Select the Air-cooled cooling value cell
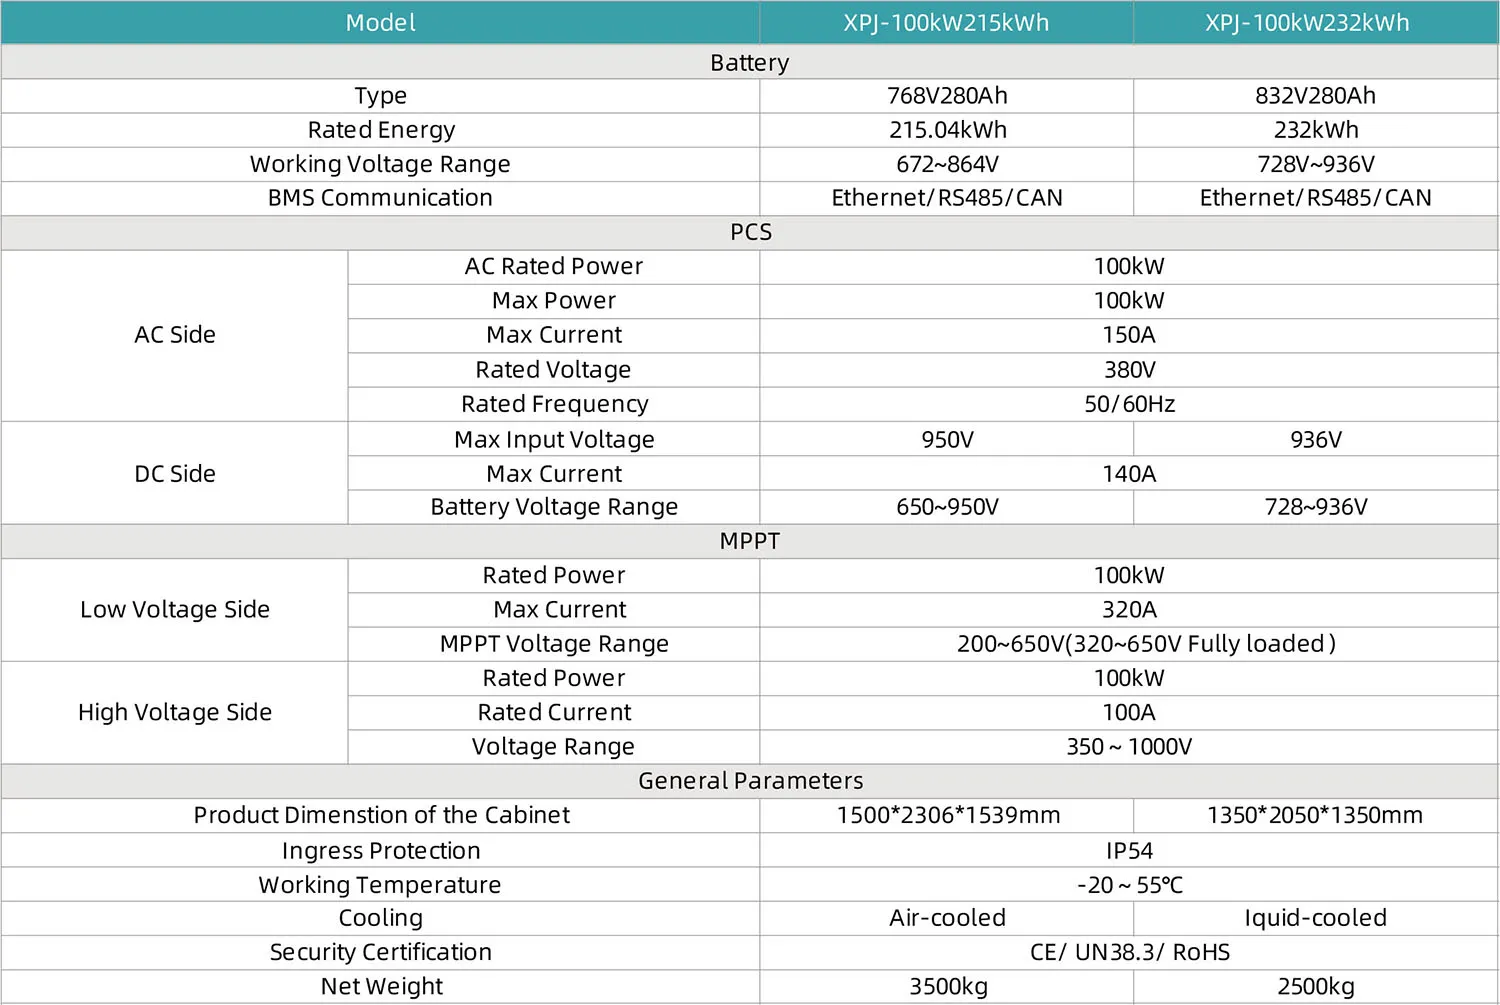The height and width of the screenshot is (1005, 1500). click(x=947, y=918)
